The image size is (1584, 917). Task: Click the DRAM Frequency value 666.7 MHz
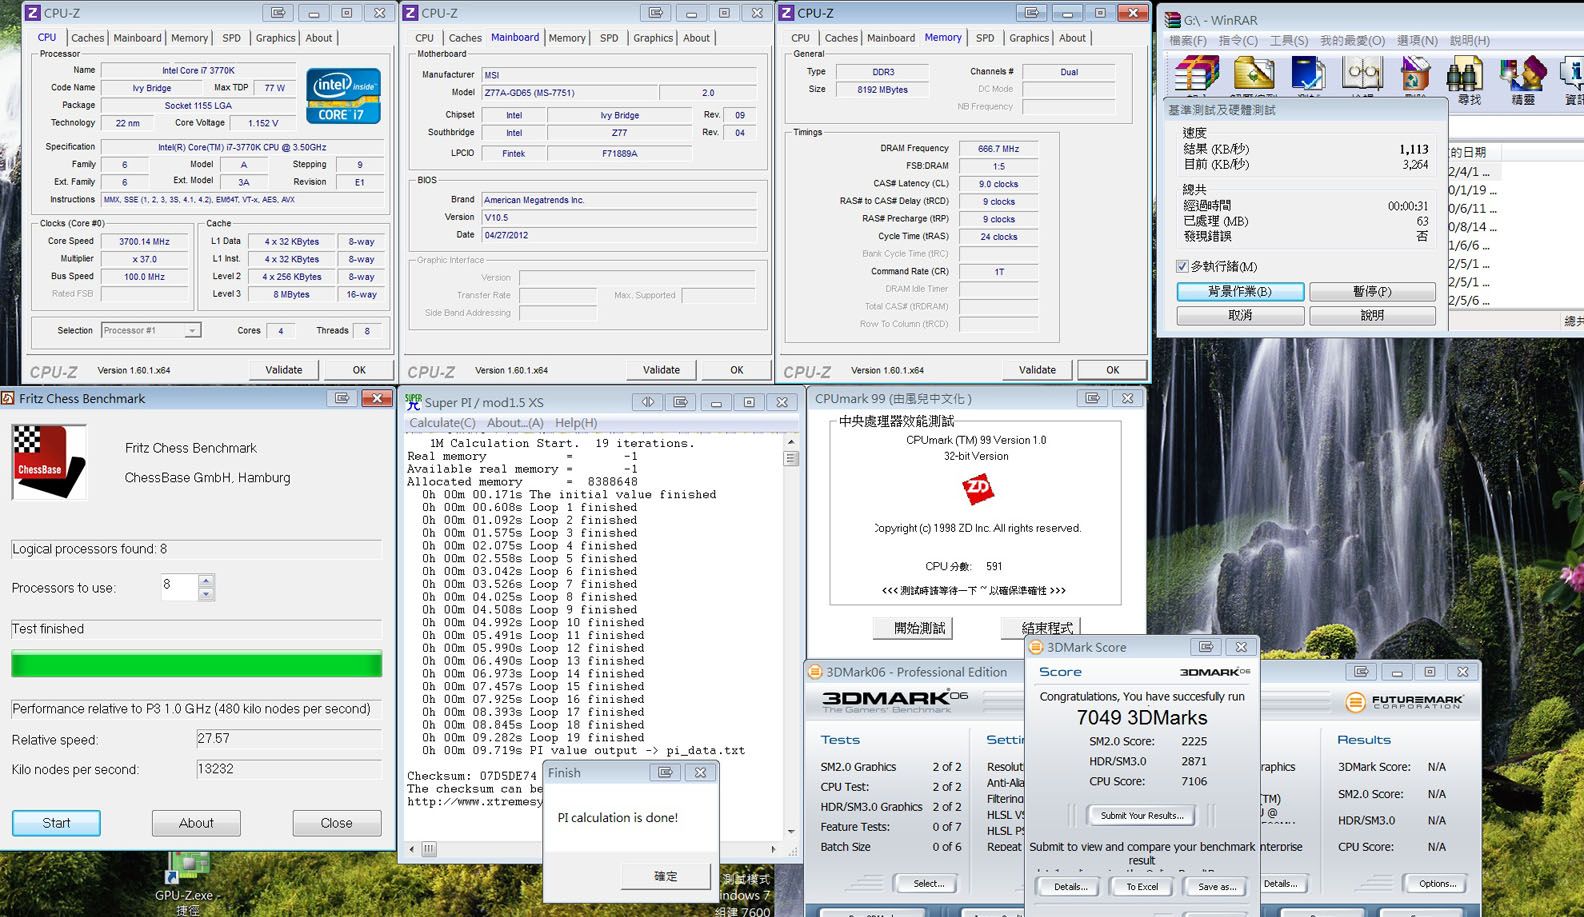[998, 148]
